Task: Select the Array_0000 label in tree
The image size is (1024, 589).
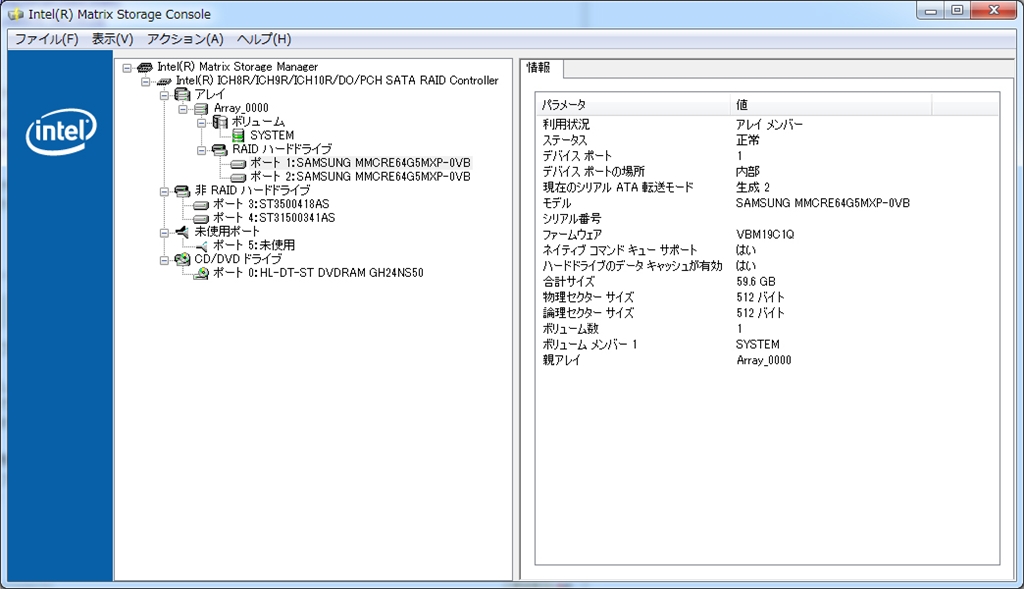Action: (241, 108)
